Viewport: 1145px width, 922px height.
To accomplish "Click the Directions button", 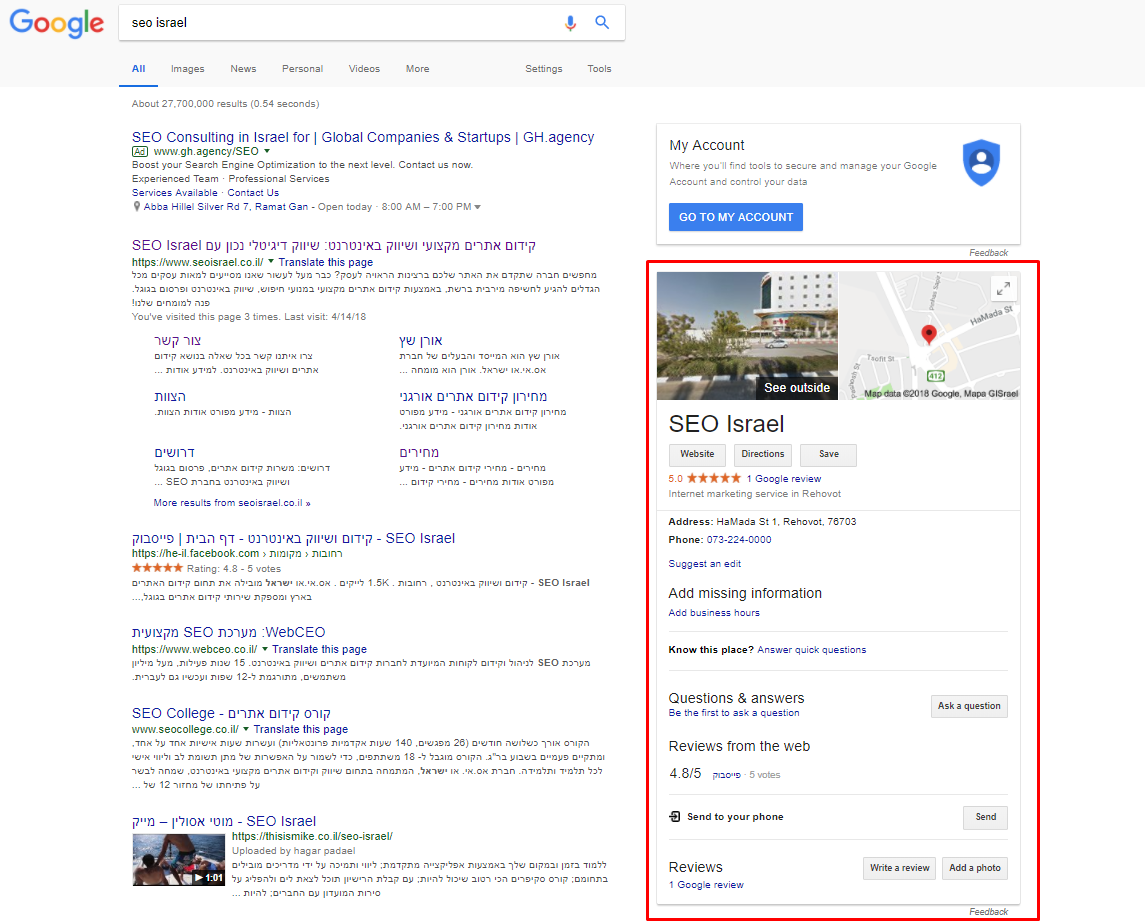I will [x=763, y=454].
